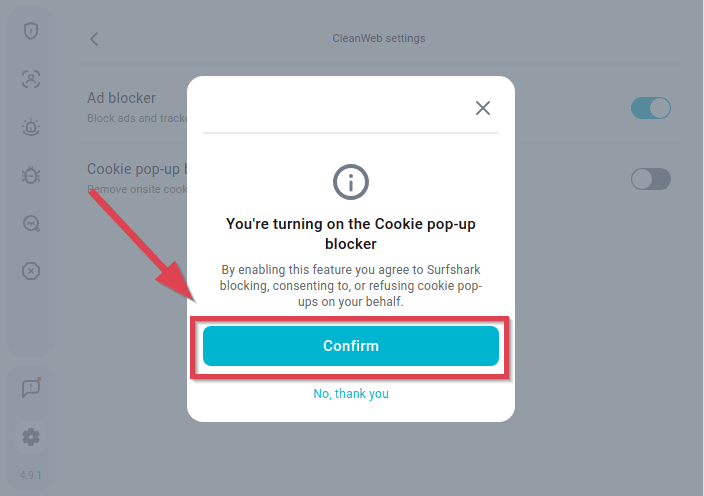The height and width of the screenshot is (496, 704).
Task: Click the hexagon X sidebar icon
Action: point(31,271)
